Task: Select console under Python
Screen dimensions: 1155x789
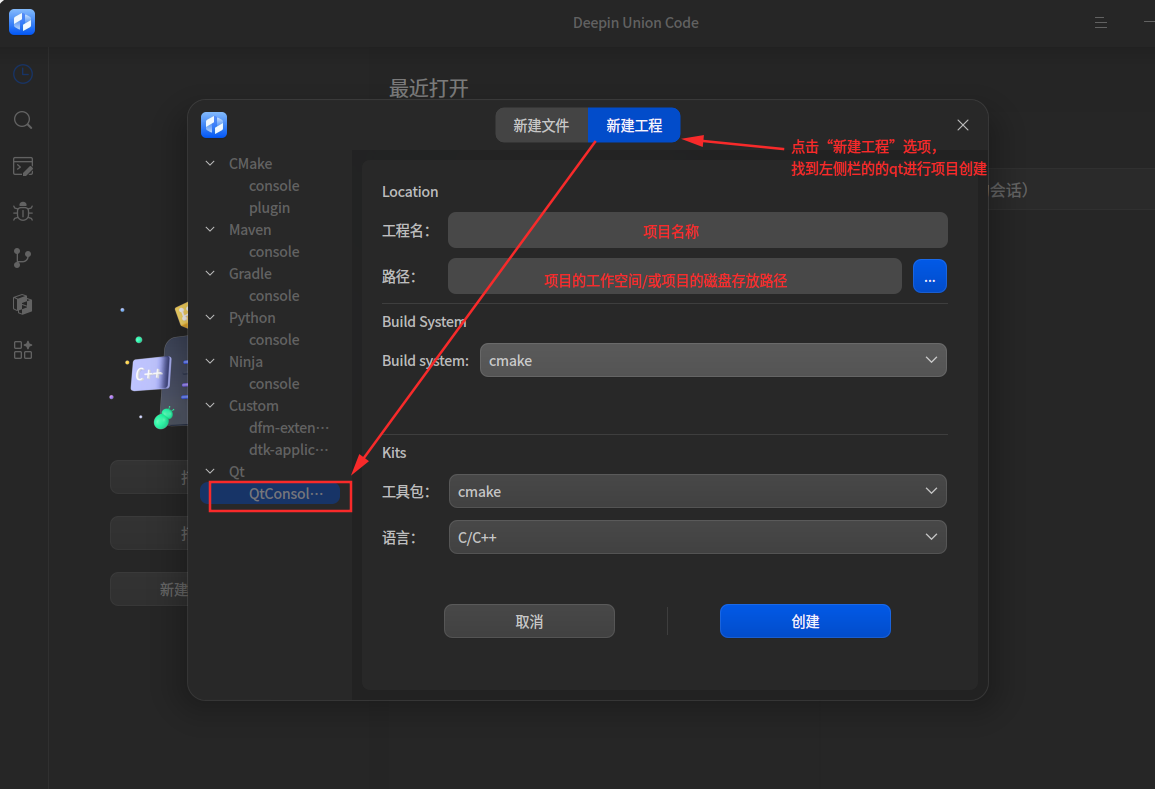Action: pyautogui.click(x=274, y=340)
